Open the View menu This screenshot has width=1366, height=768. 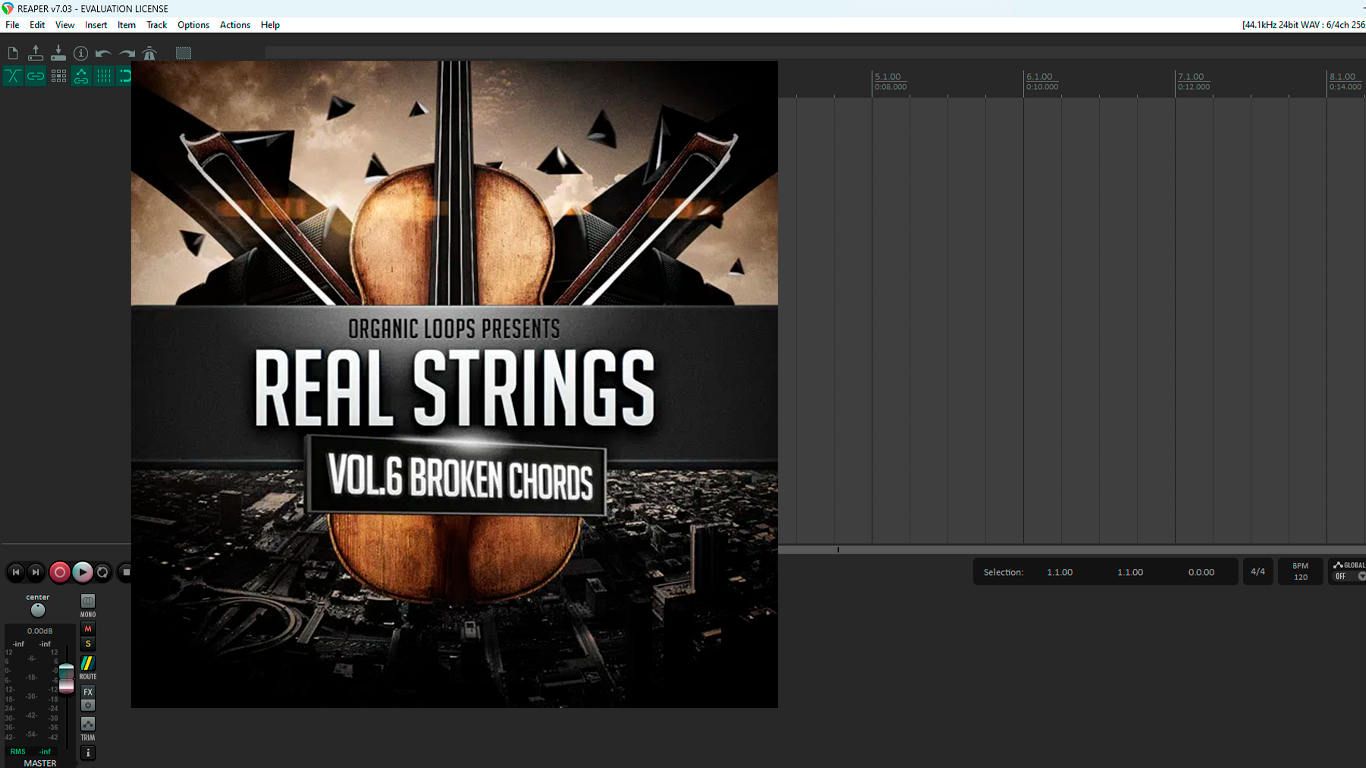click(x=65, y=25)
